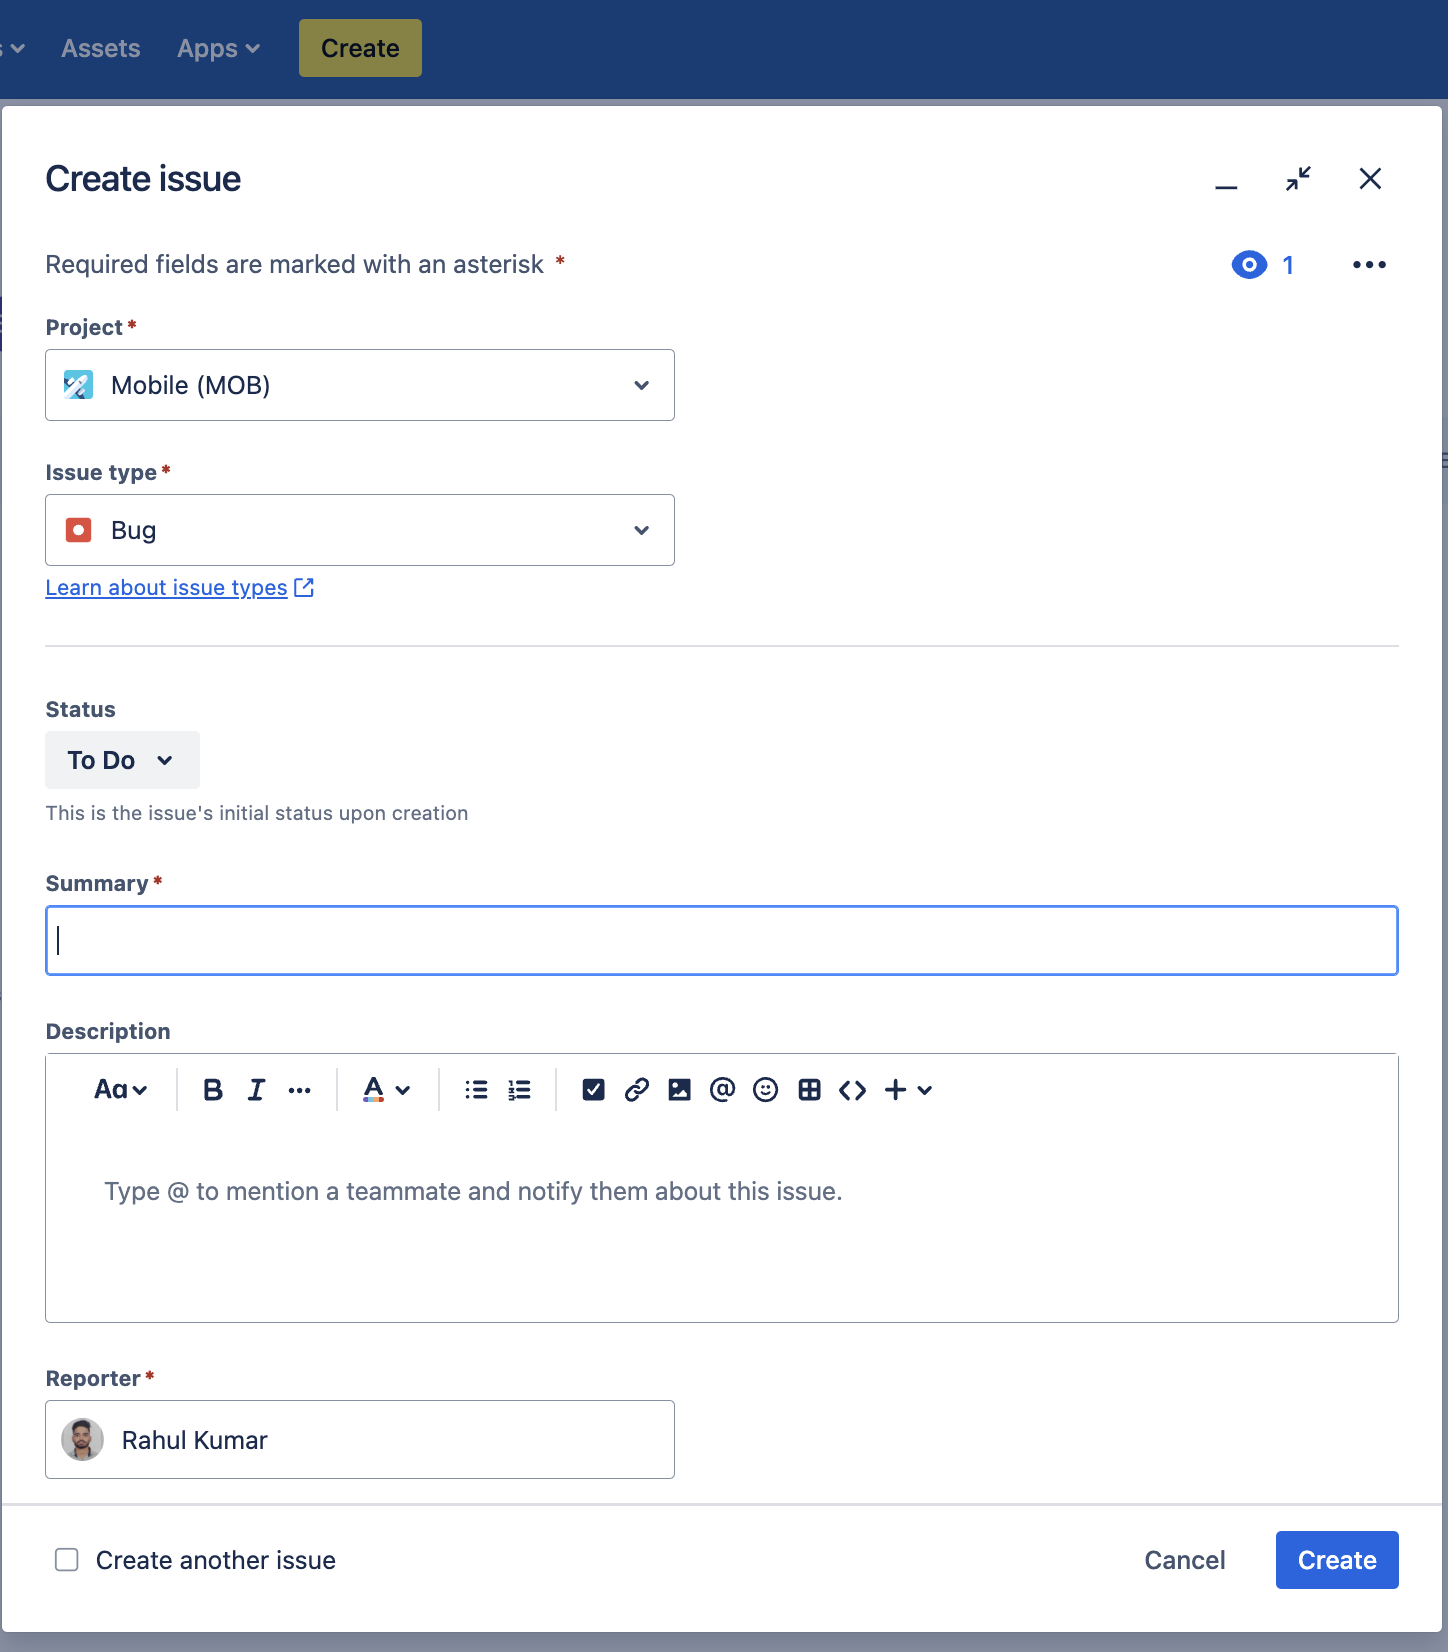Open text styles Aa dropdown
1448x1652 pixels.
120,1090
